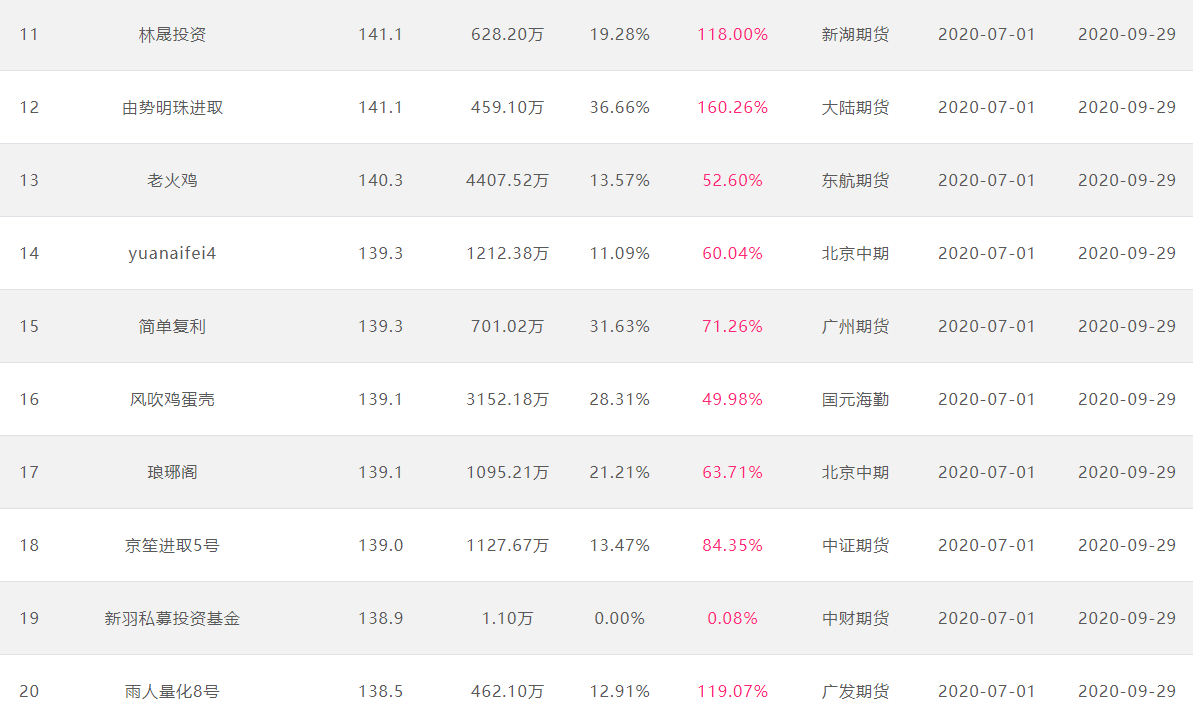The width and height of the screenshot is (1193, 722).
Task: Click the 160.26% return rate value
Action: tap(732, 107)
